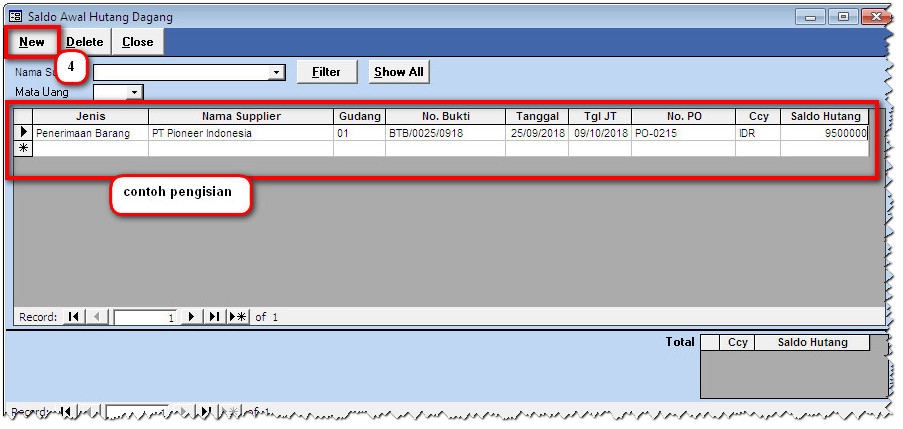Go to next record arrow icon
The image size is (903, 429).
tap(191, 317)
